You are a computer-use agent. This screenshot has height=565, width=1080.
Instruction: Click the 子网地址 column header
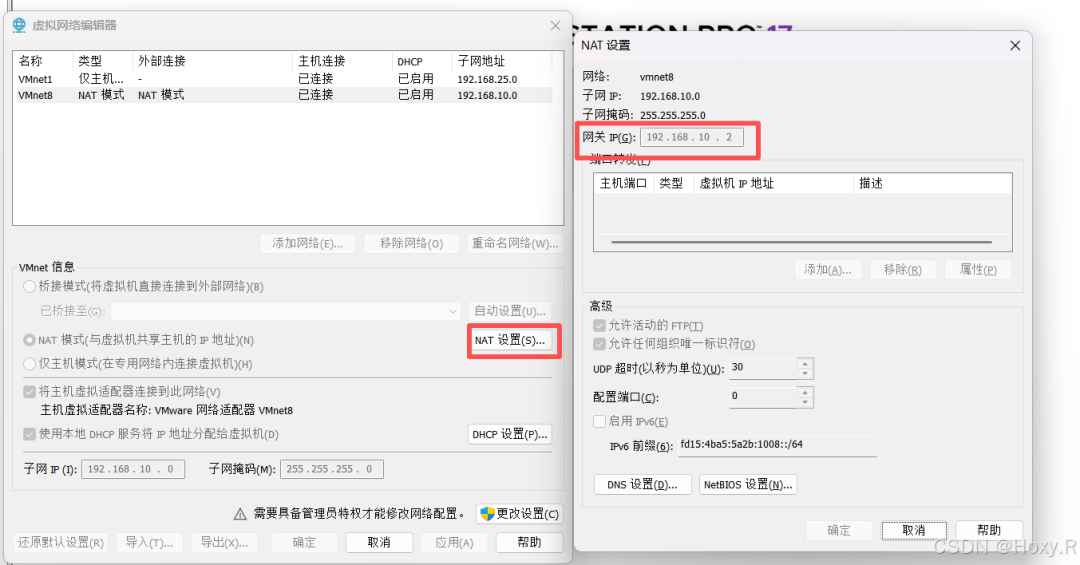click(x=502, y=61)
